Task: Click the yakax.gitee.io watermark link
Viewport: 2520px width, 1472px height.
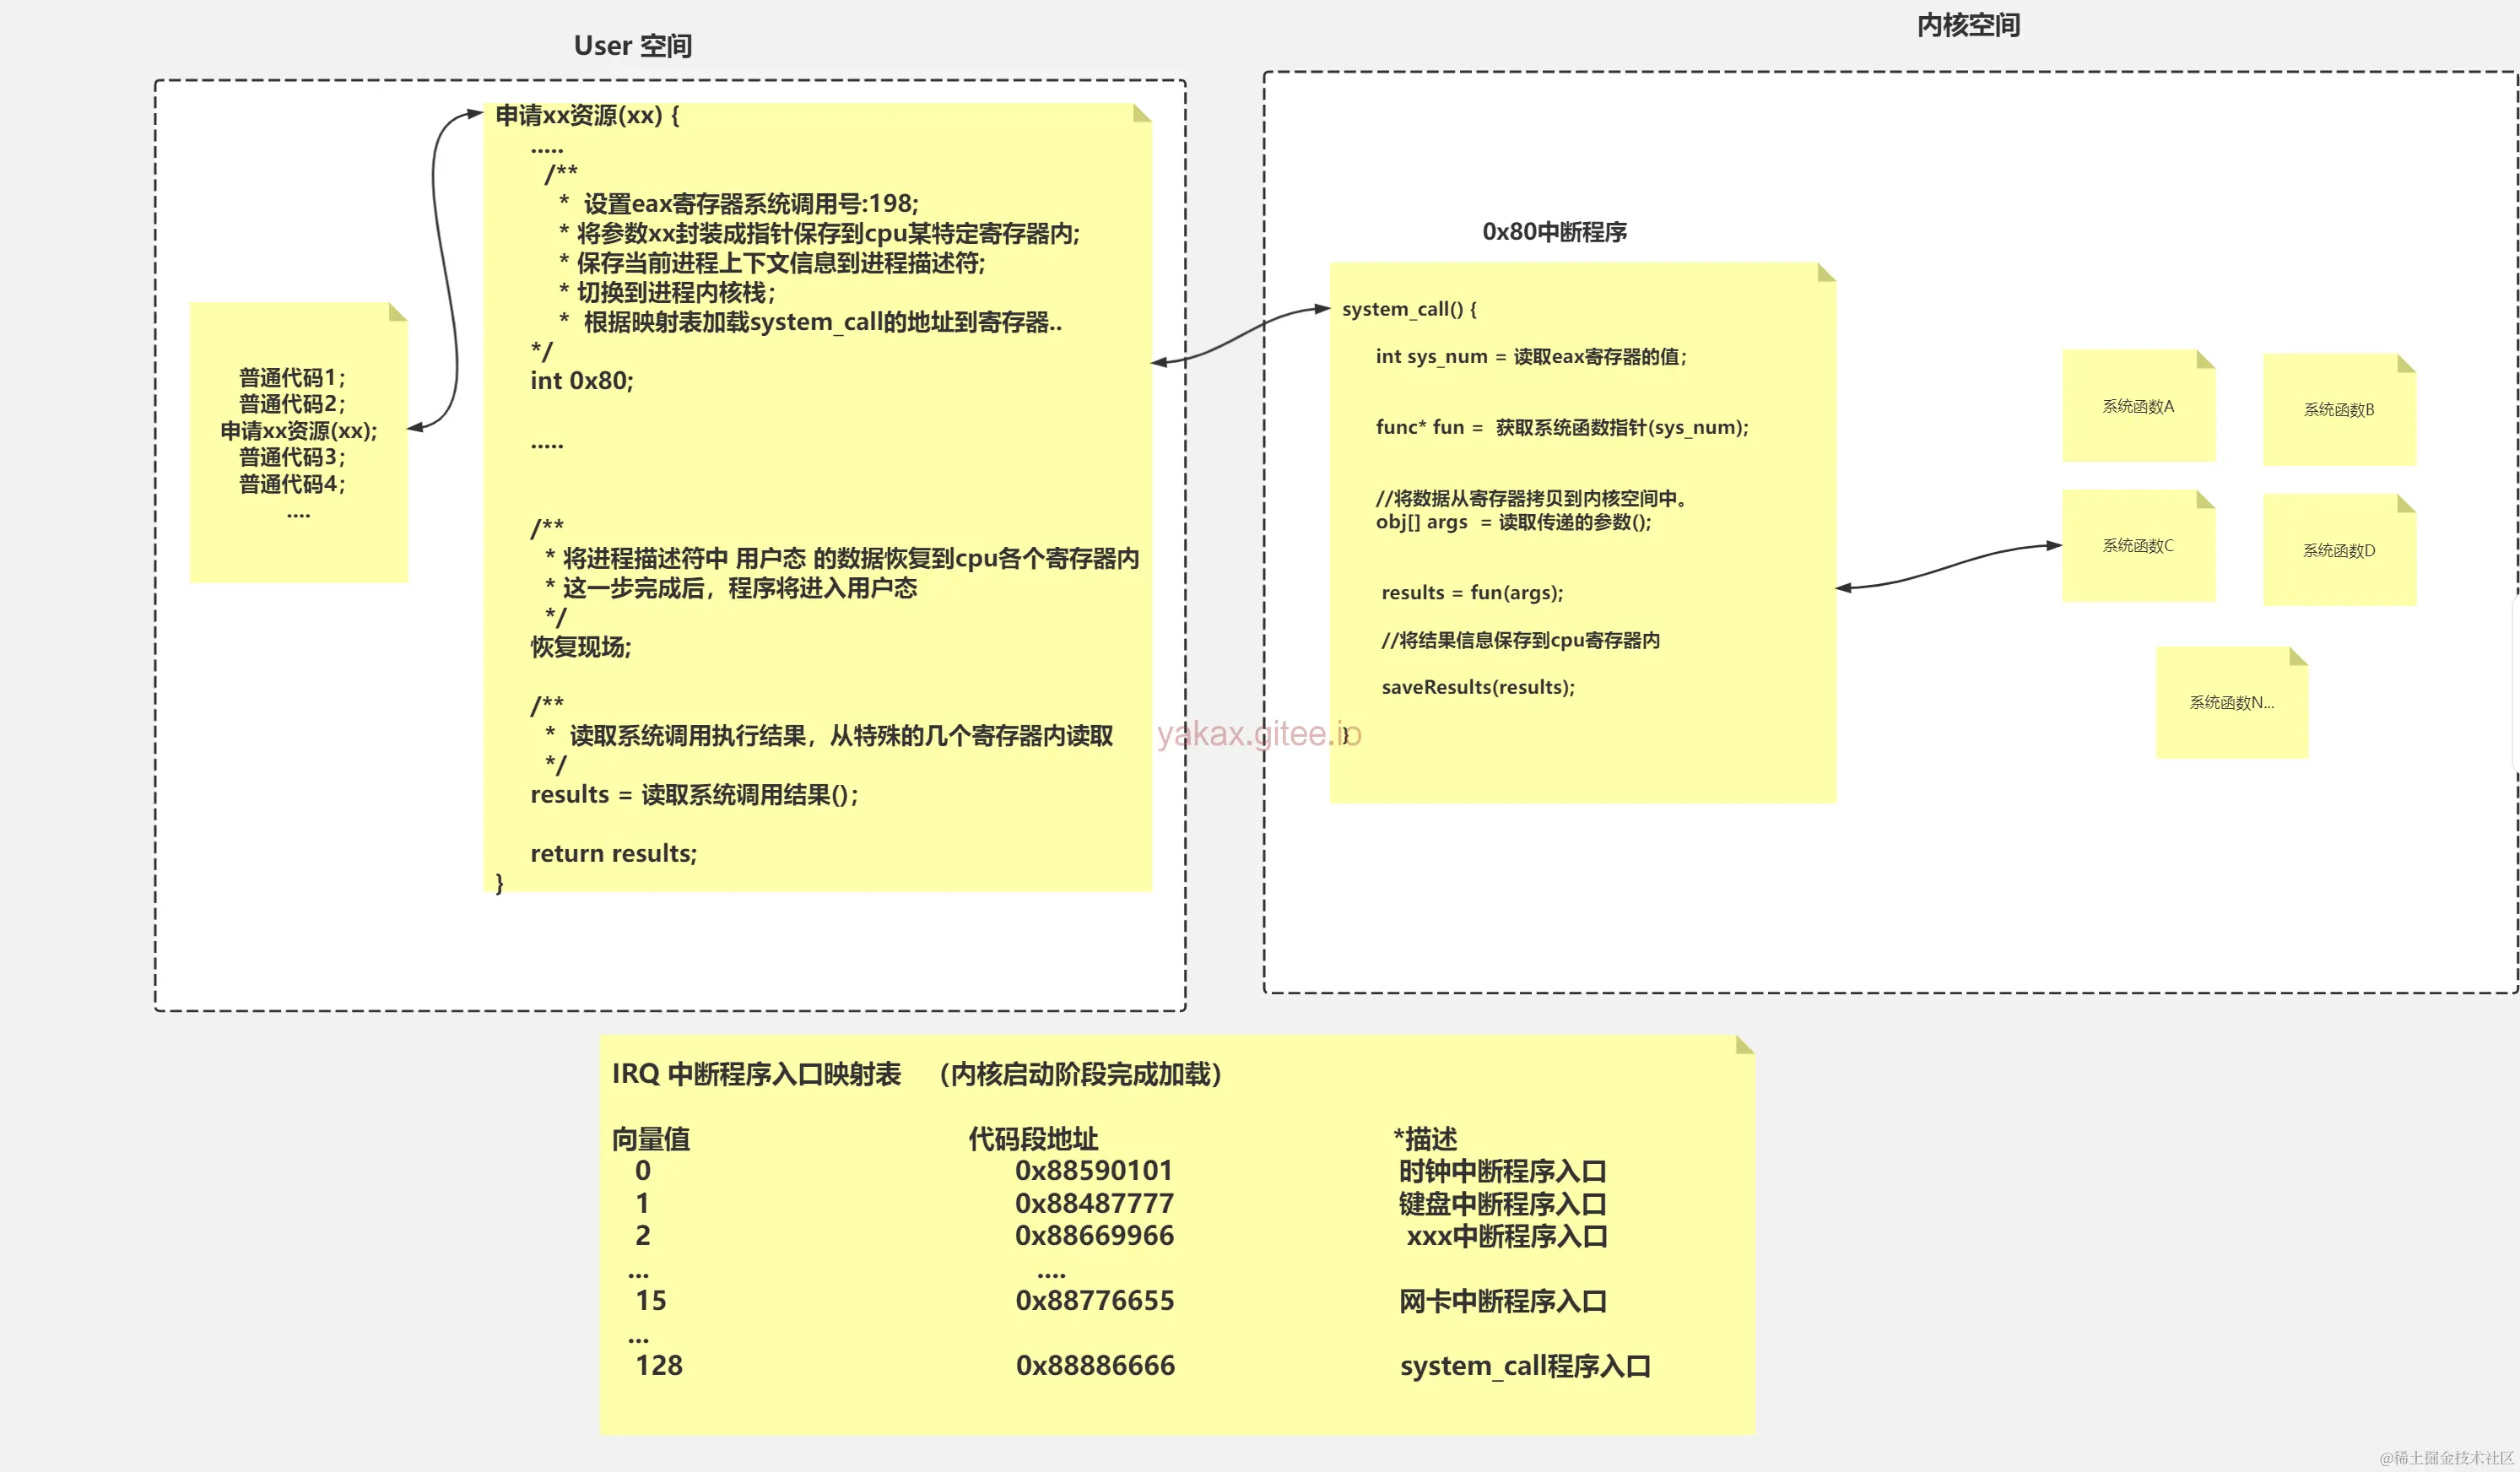Action: point(1258,734)
